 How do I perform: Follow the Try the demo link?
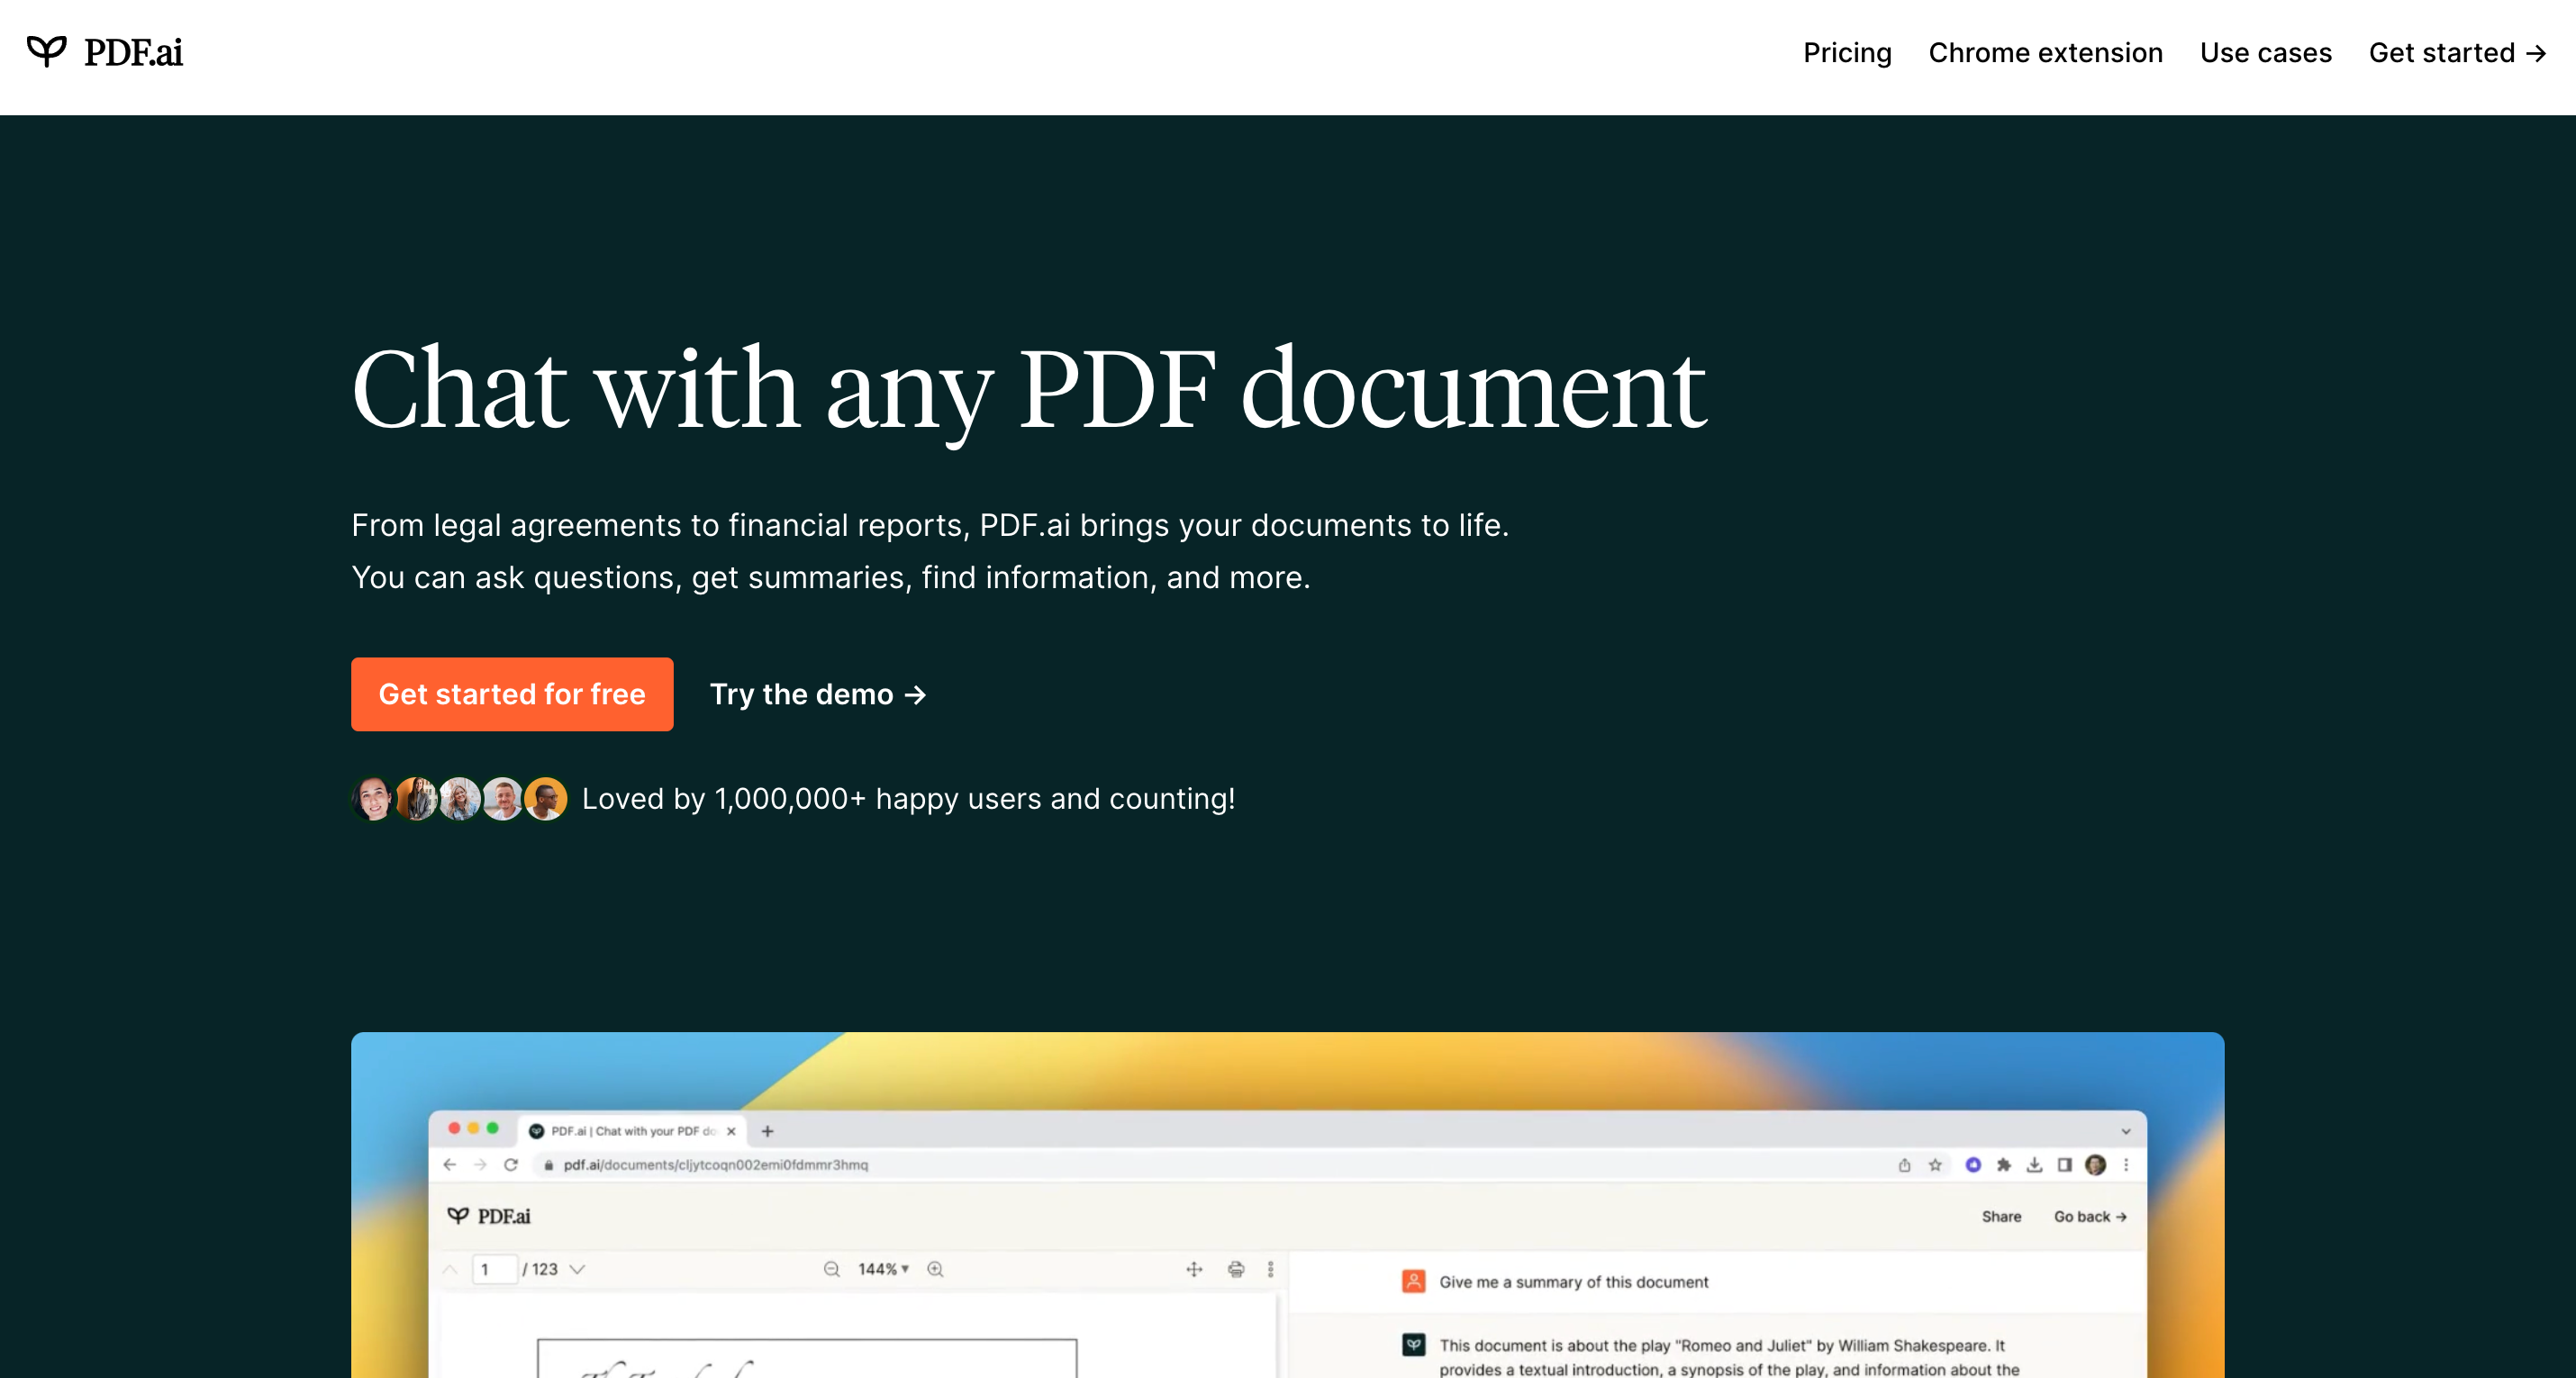817,694
